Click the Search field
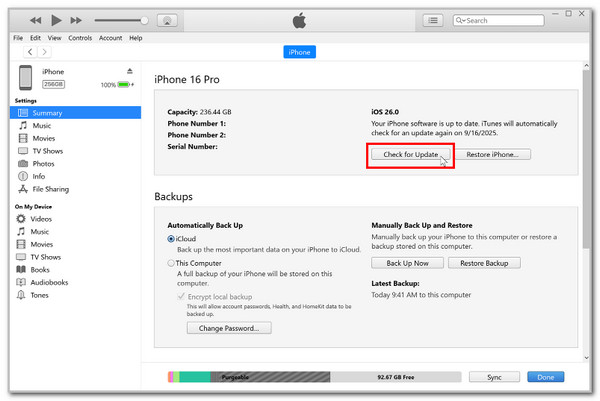Viewport: 600px width, 401px height. coord(498,20)
